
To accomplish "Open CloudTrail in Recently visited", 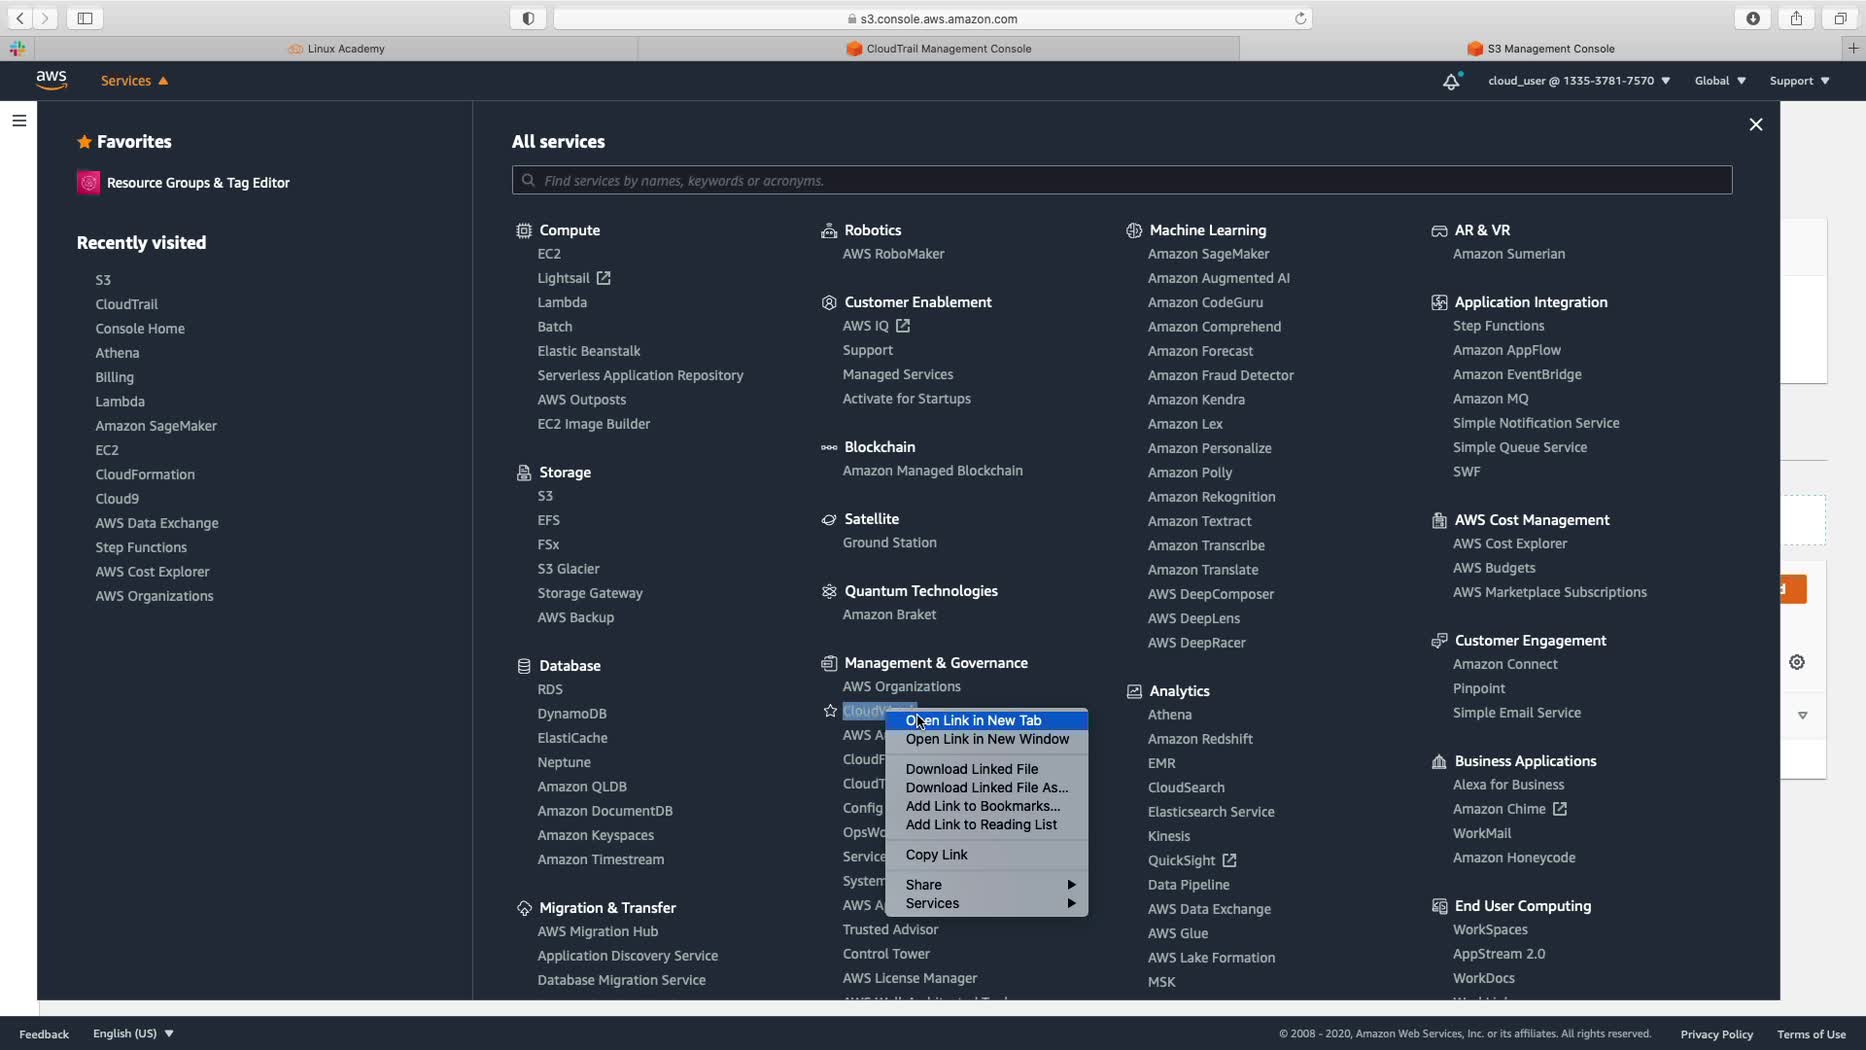I will [x=126, y=304].
